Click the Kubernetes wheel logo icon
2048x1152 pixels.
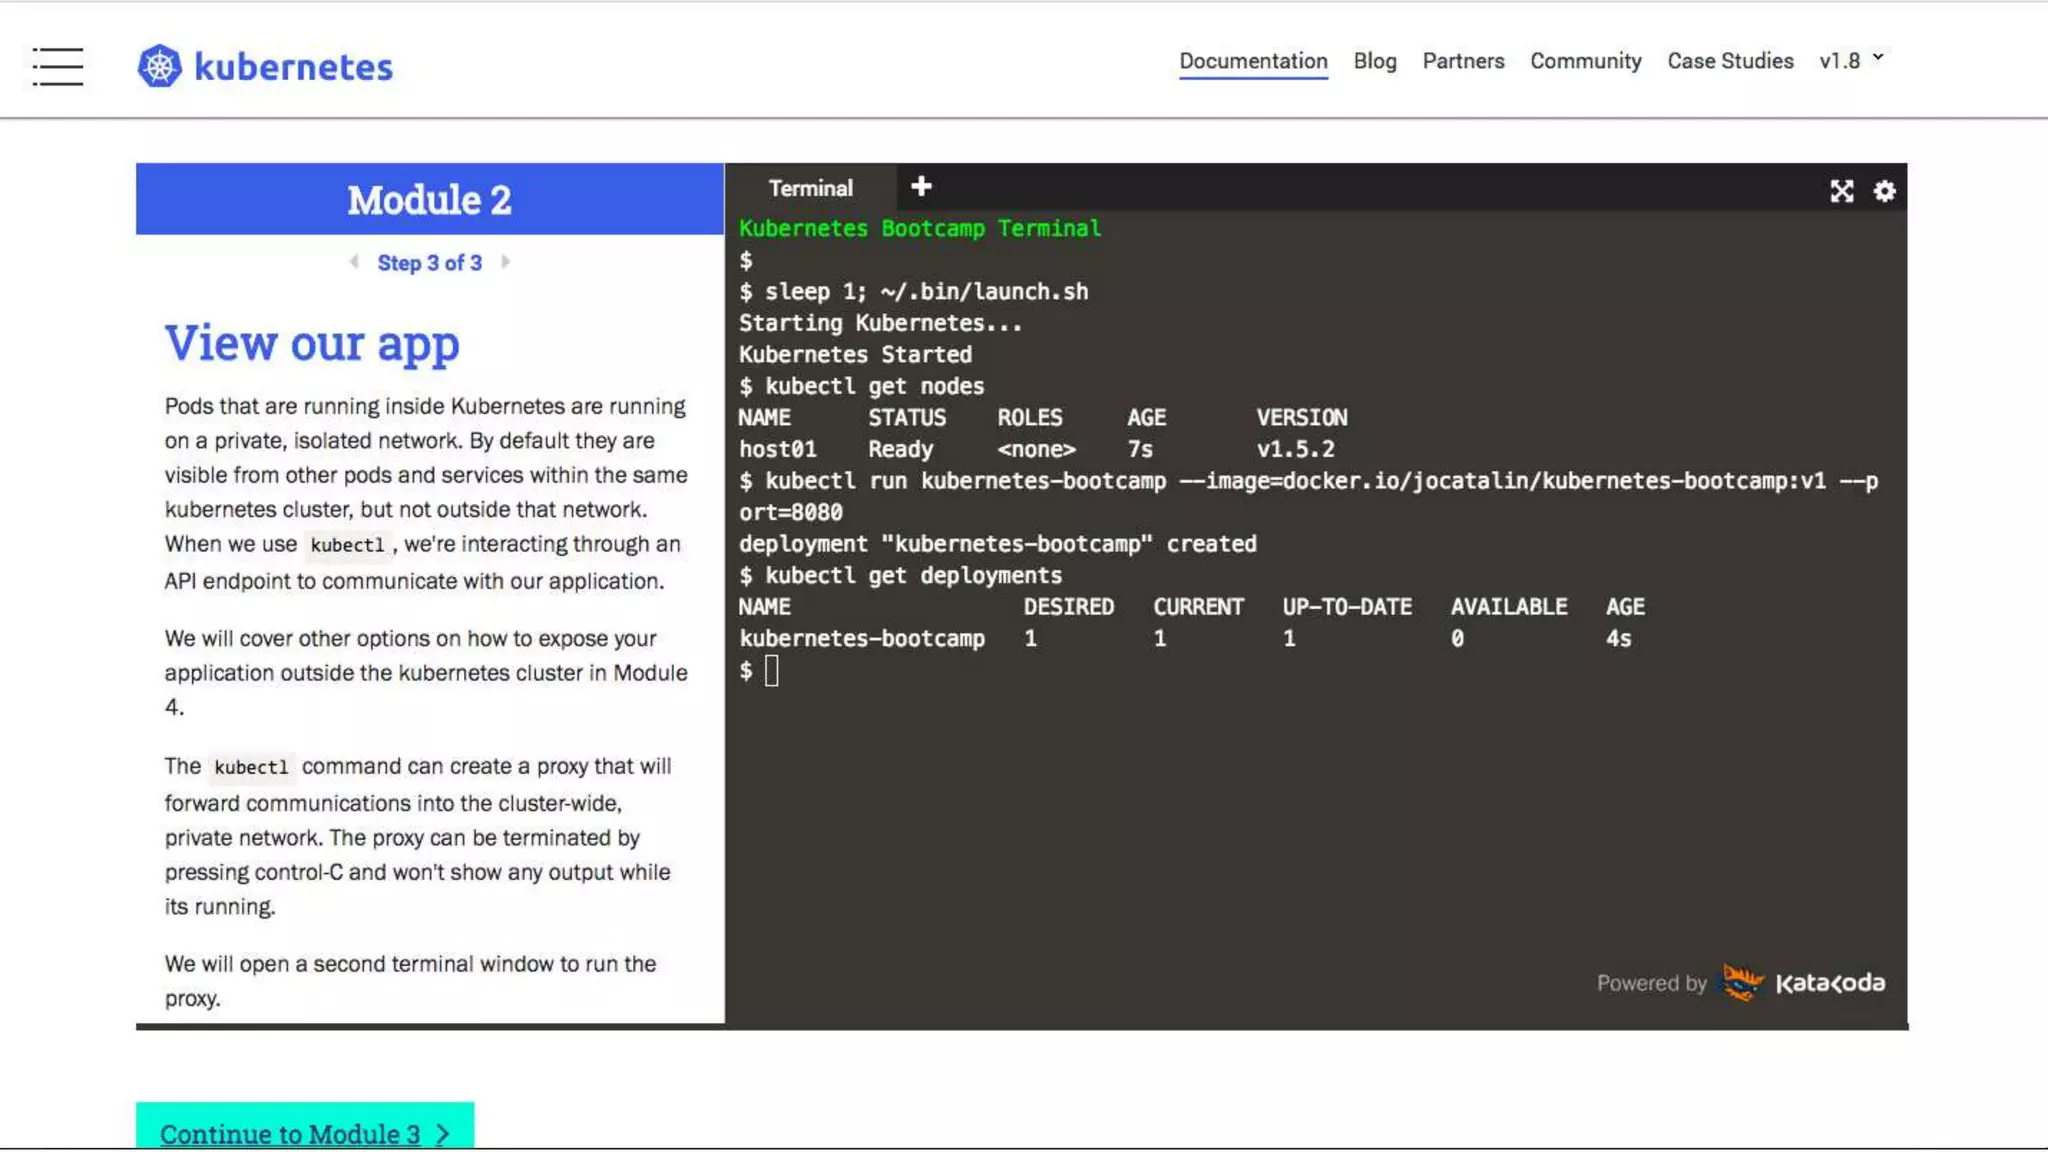point(159,66)
